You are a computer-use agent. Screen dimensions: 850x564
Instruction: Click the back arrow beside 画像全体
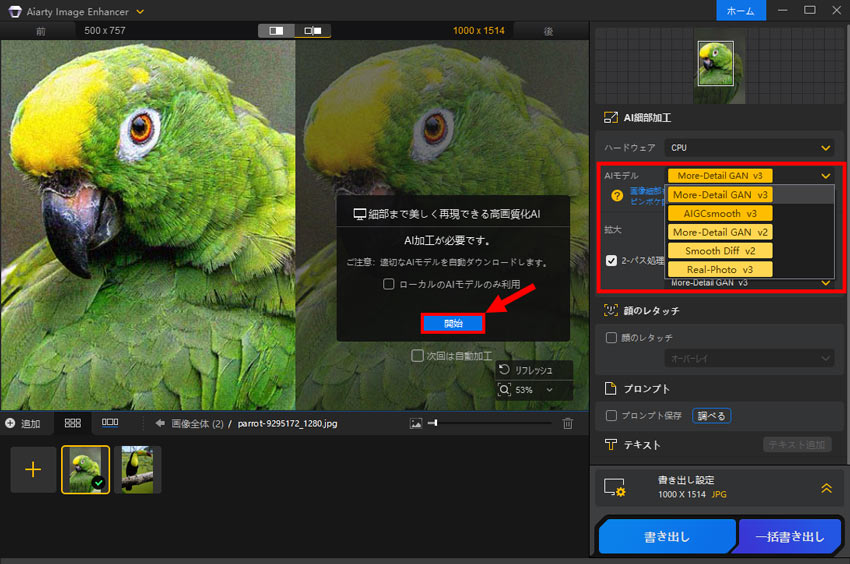point(160,423)
